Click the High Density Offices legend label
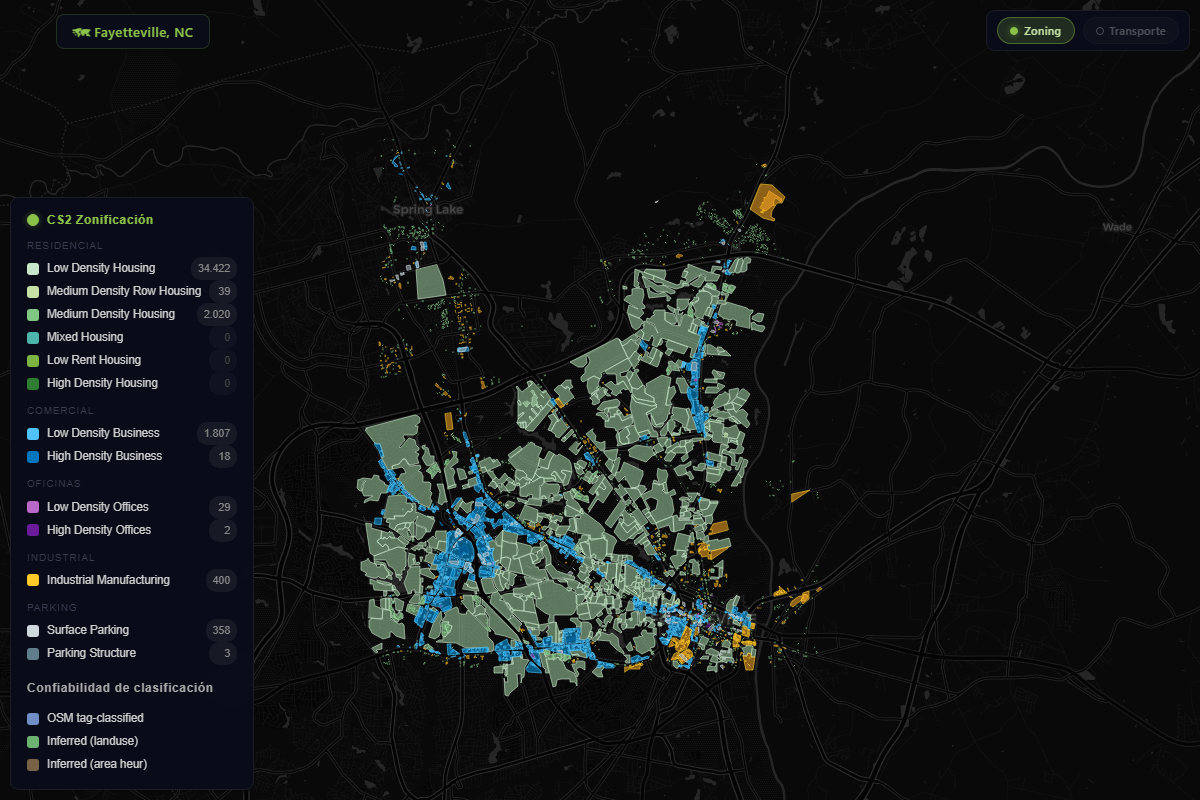Image resolution: width=1200 pixels, height=800 pixels. click(99, 530)
